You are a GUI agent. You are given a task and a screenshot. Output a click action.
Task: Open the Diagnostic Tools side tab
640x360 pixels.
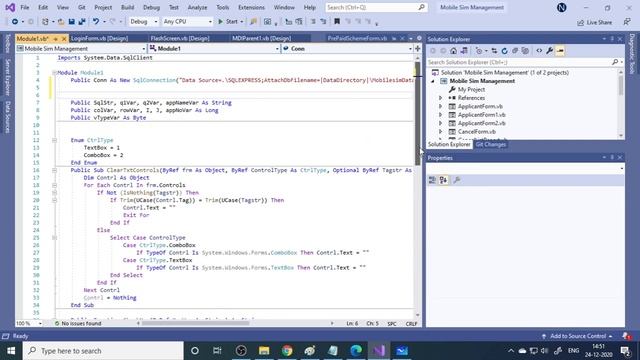point(632,54)
